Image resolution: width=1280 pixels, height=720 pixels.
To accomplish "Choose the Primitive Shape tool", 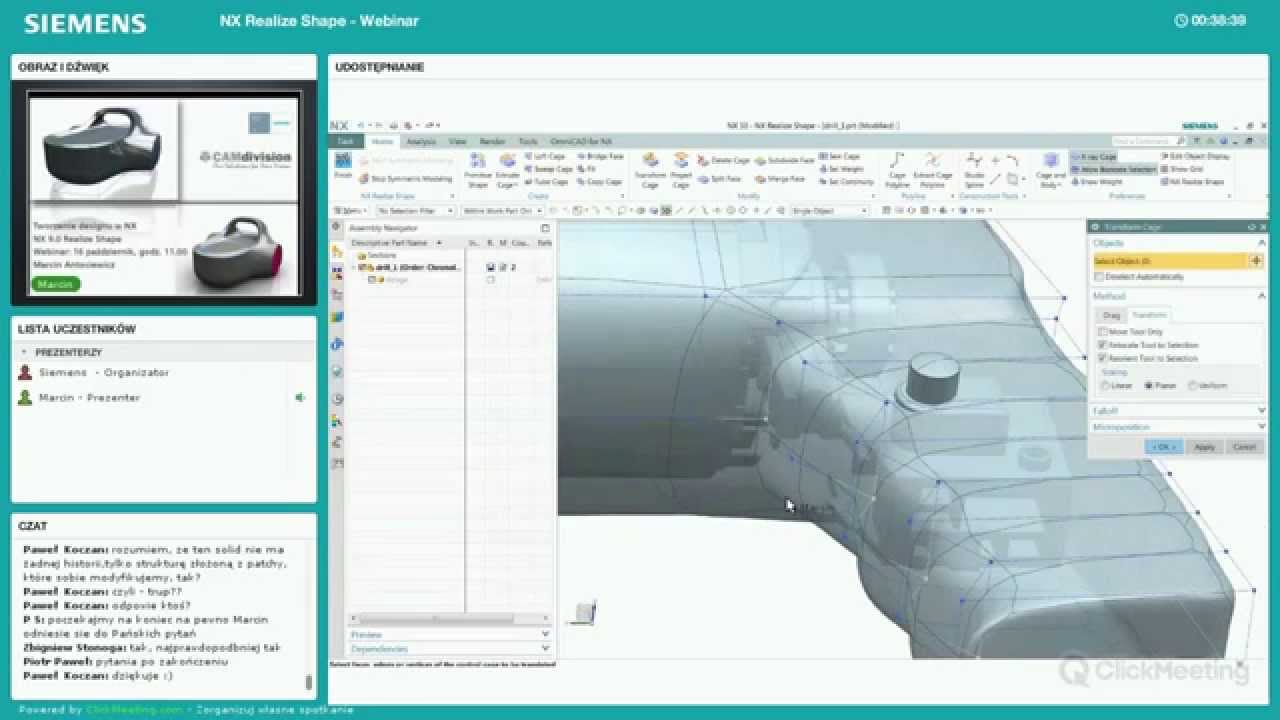I will [x=478, y=170].
